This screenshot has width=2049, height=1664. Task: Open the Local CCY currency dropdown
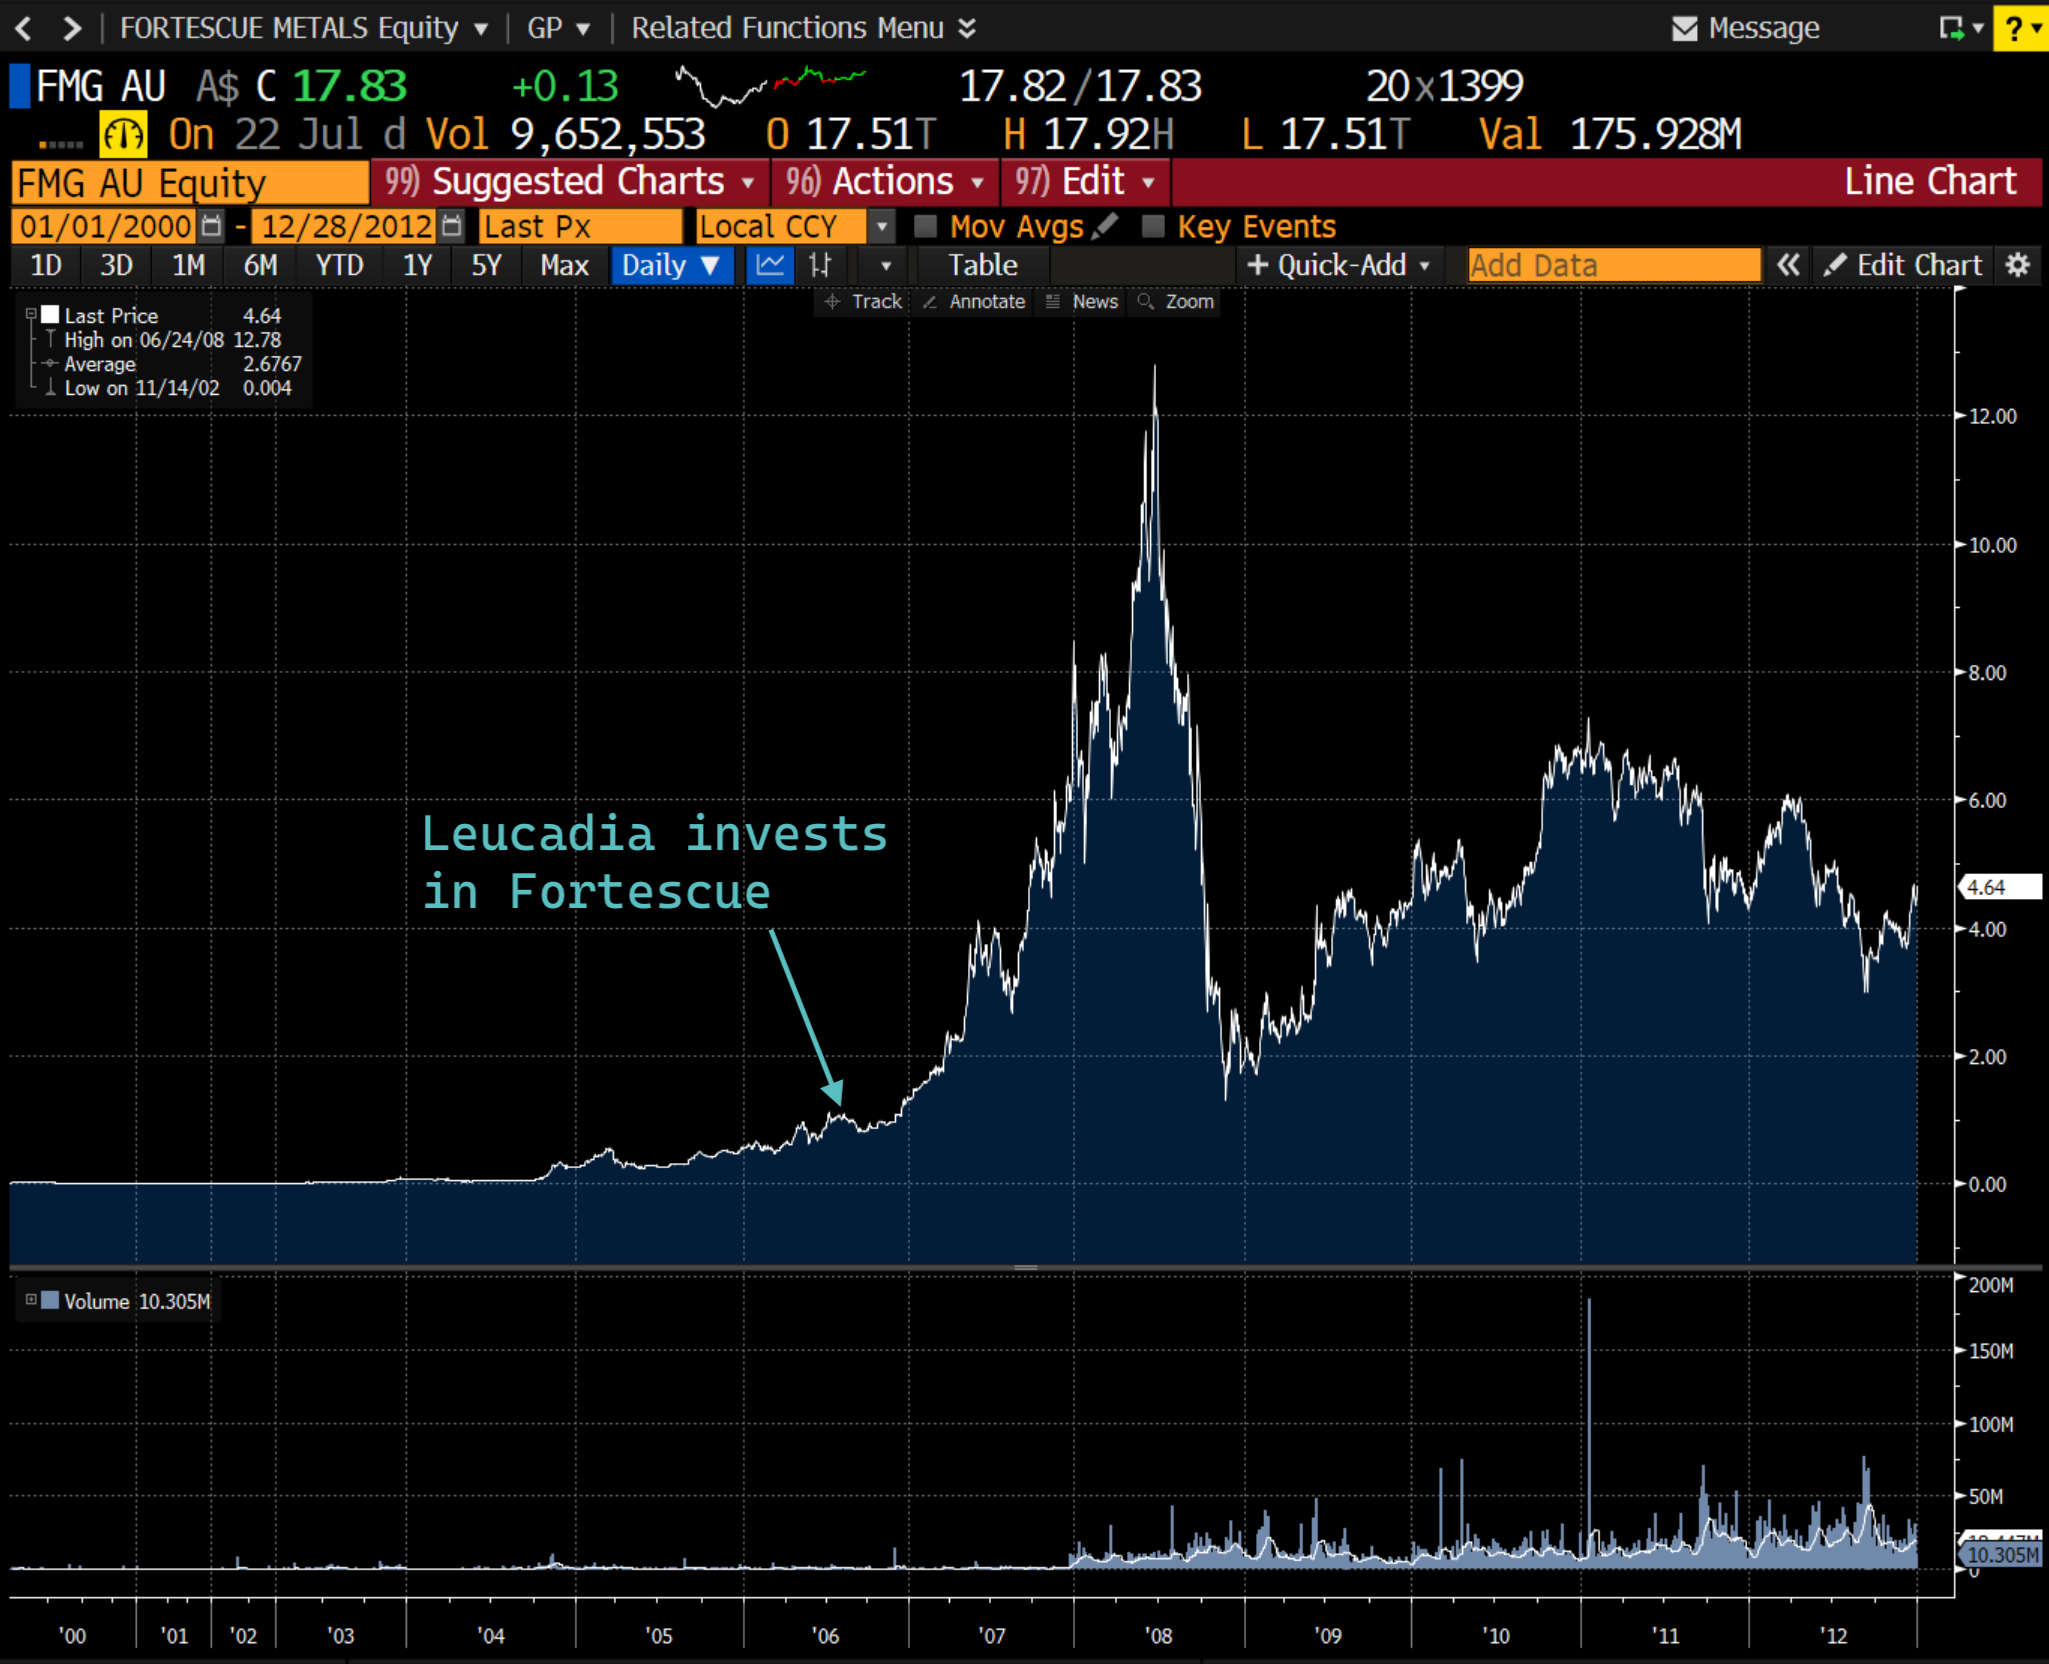tap(880, 226)
